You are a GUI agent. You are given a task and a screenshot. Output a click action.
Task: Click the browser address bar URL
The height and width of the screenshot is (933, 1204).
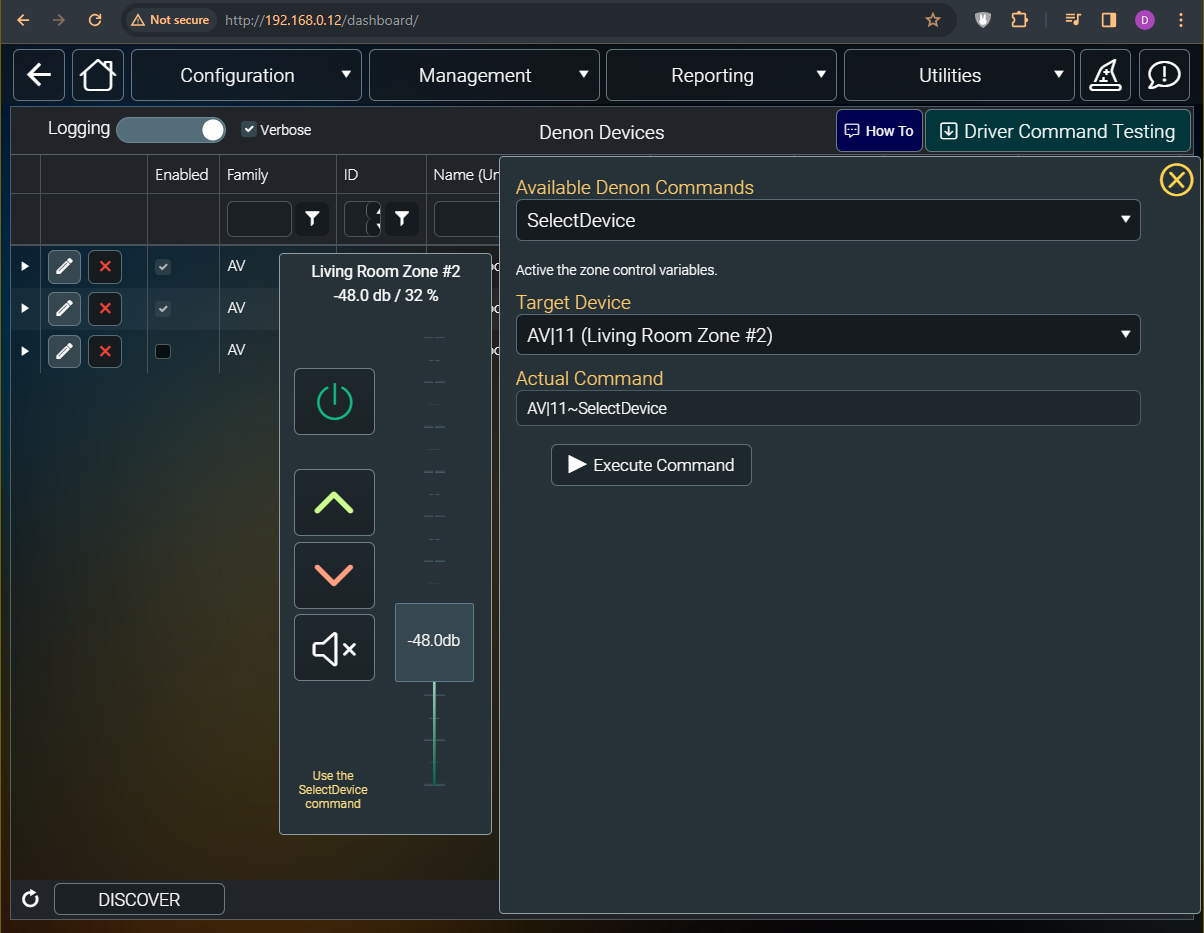(322, 19)
